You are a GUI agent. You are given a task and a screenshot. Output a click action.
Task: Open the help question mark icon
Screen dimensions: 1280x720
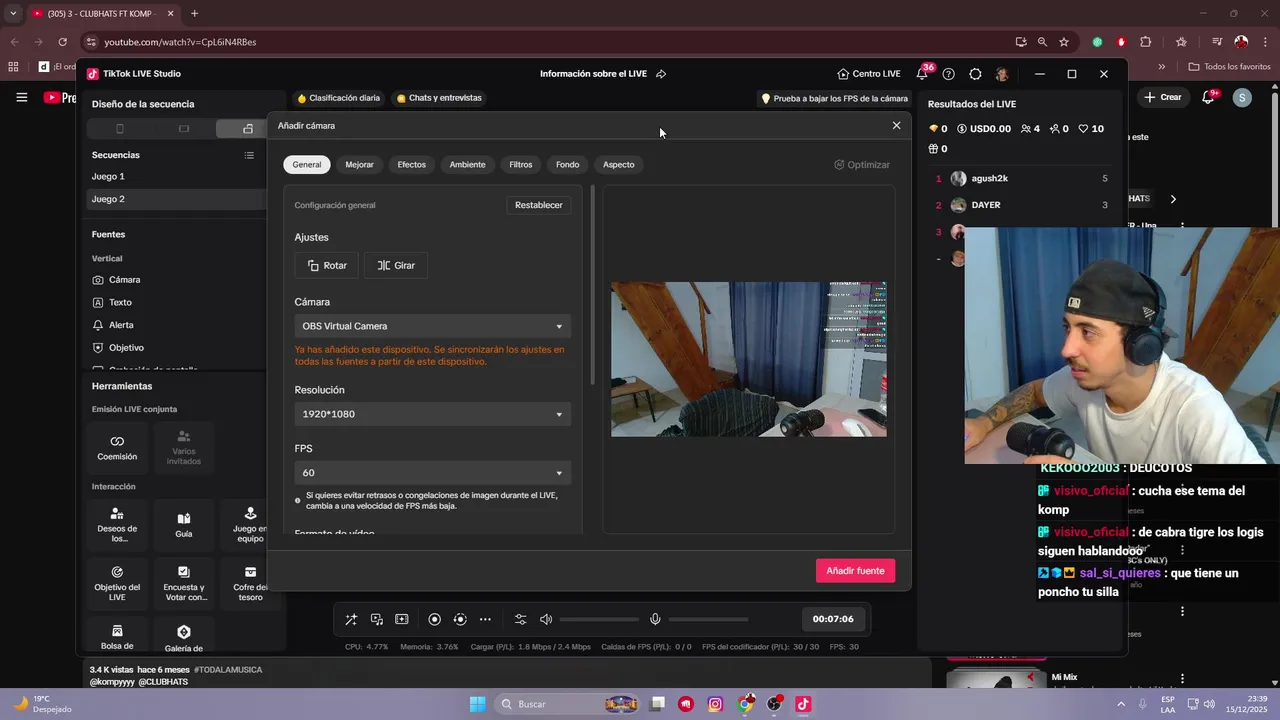(949, 74)
